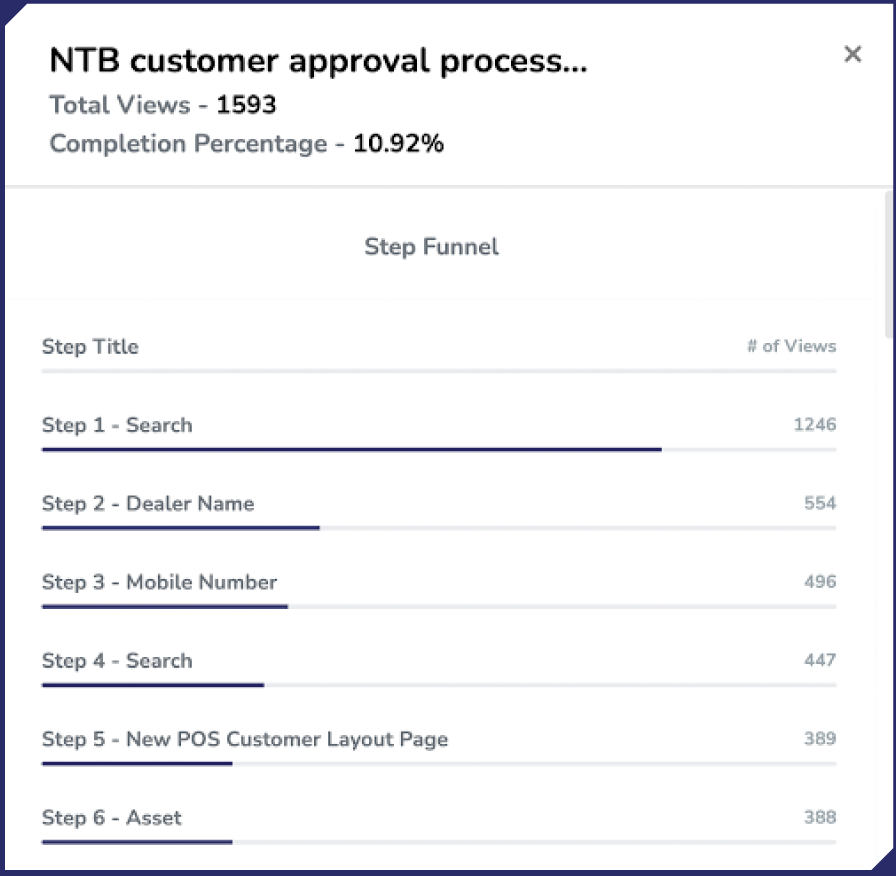Click the 'NTB customer approval process...' title
The height and width of the screenshot is (876, 896).
point(318,60)
